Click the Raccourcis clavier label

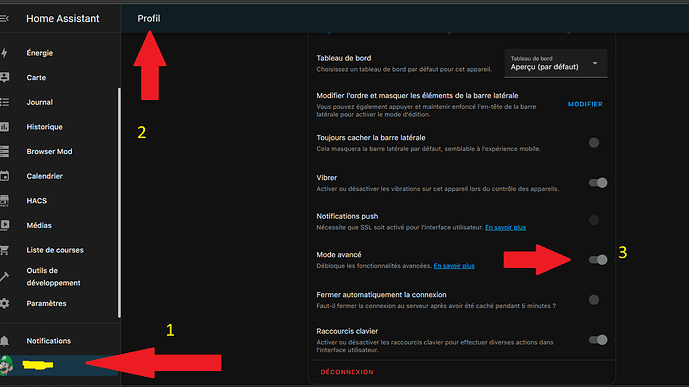347,331
